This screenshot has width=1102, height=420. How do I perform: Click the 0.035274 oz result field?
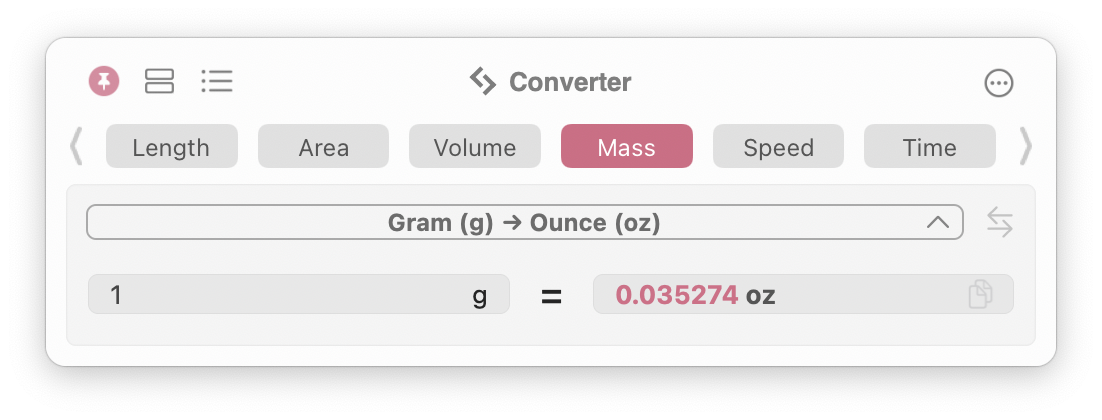coord(803,294)
